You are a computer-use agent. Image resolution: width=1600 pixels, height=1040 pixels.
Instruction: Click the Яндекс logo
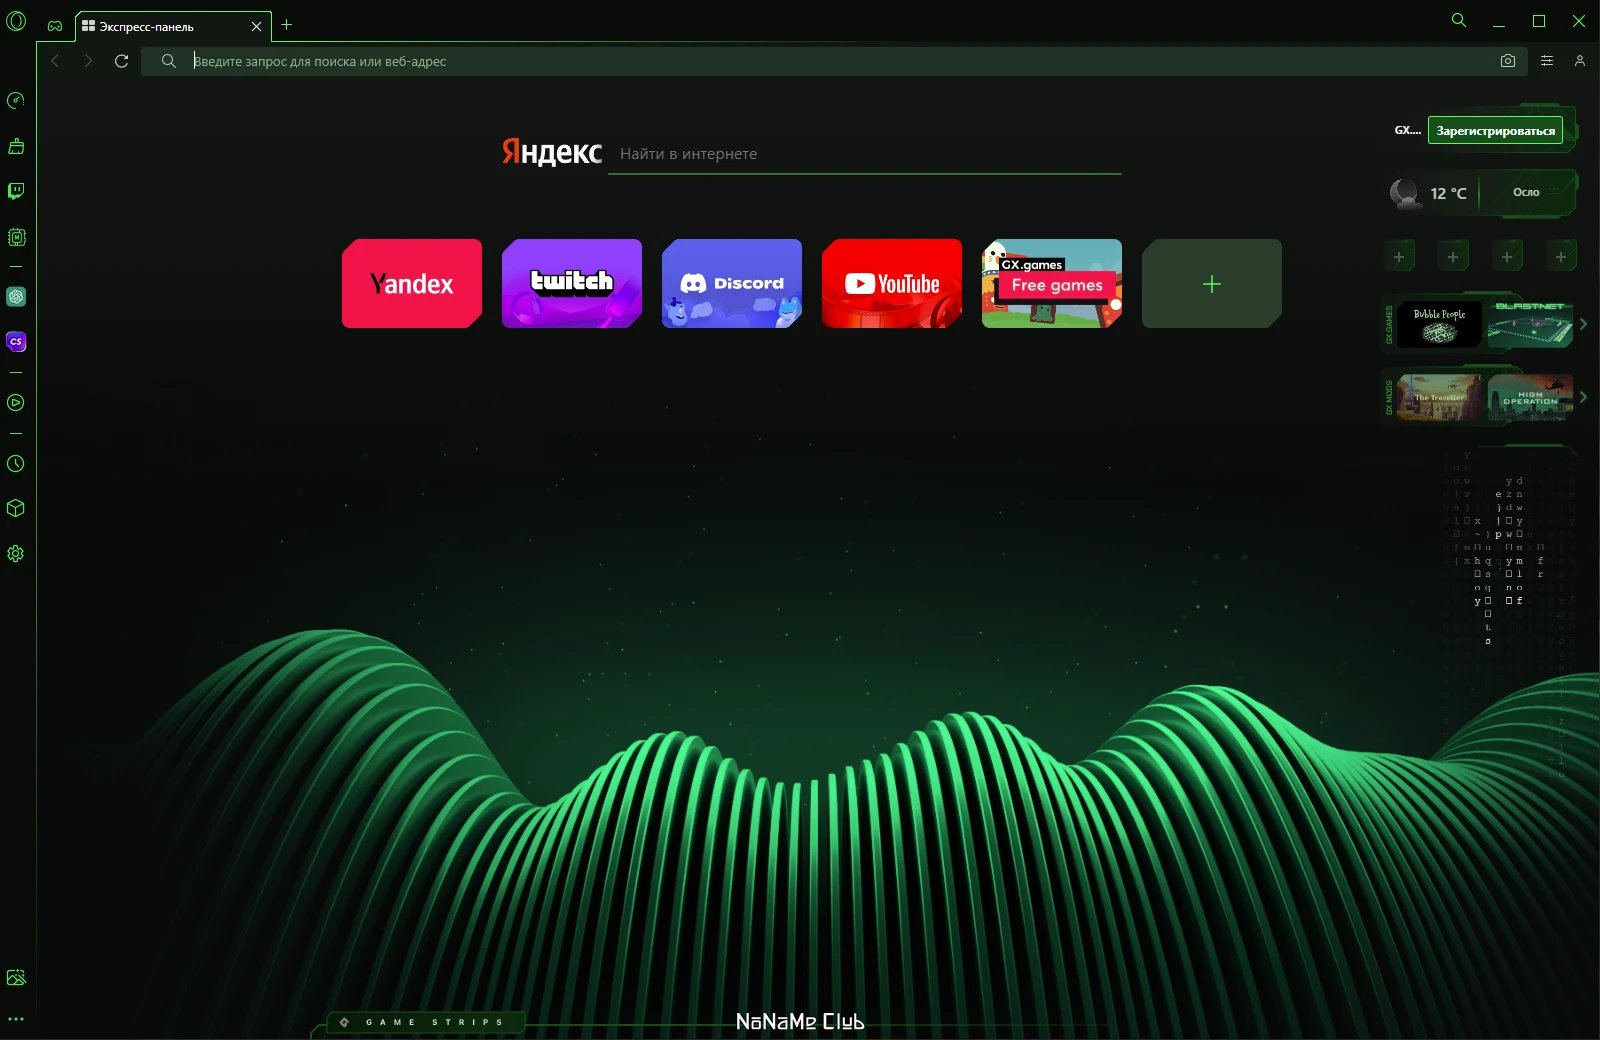tap(552, 152)
